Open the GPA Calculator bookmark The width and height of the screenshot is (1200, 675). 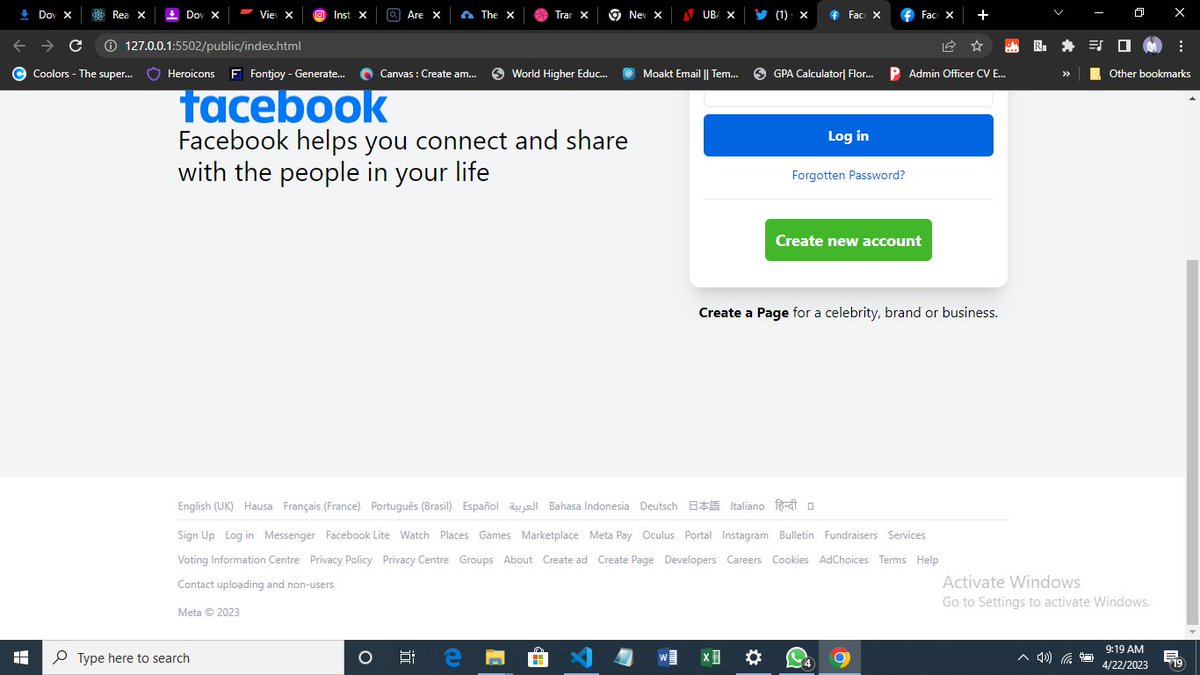(x=813, y=73)
